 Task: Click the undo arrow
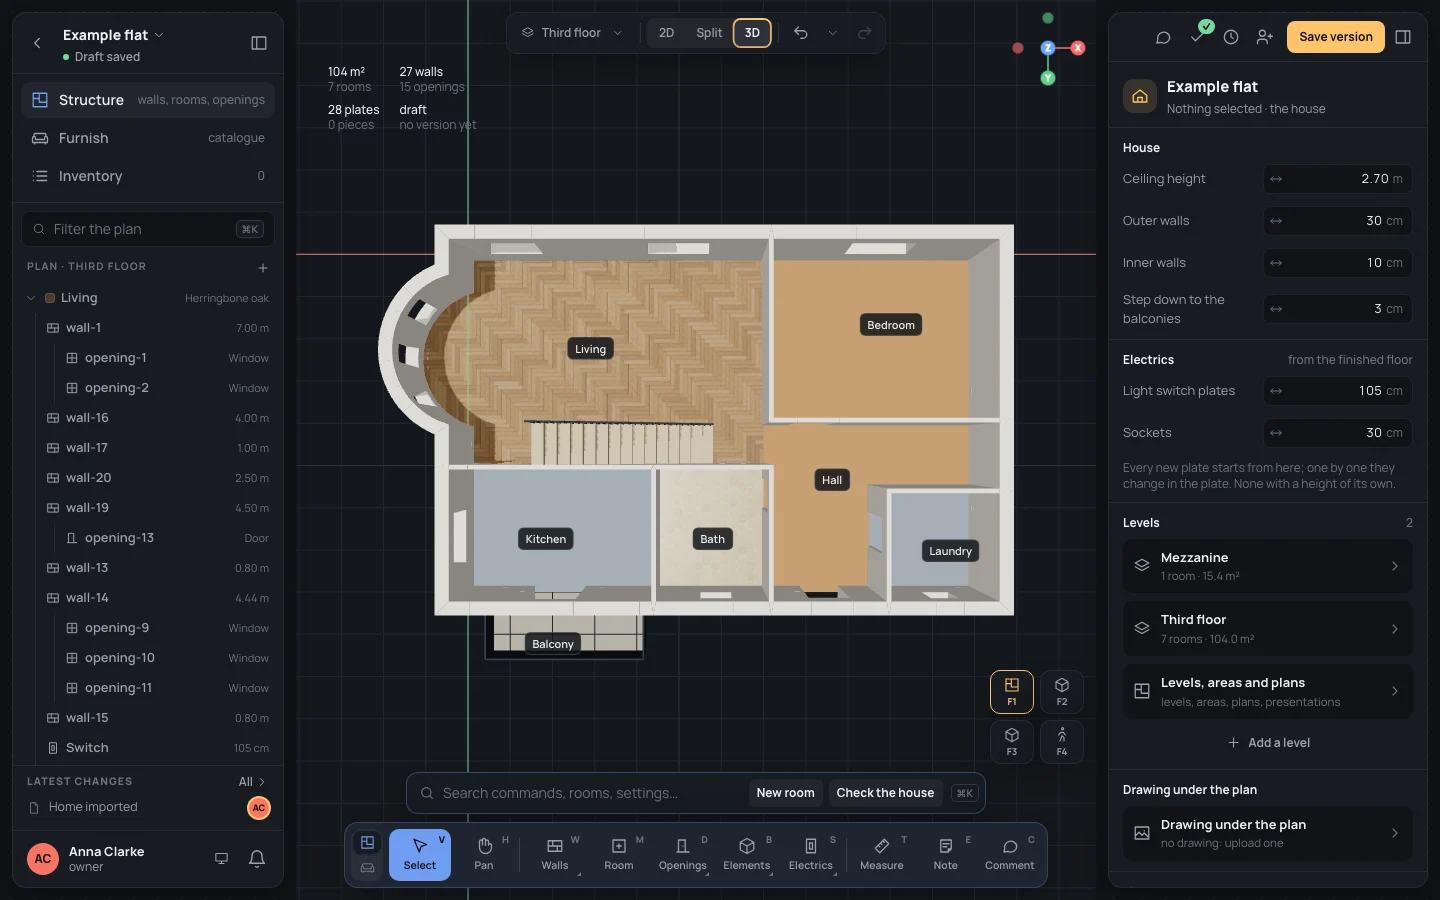[x=801, y=33]
